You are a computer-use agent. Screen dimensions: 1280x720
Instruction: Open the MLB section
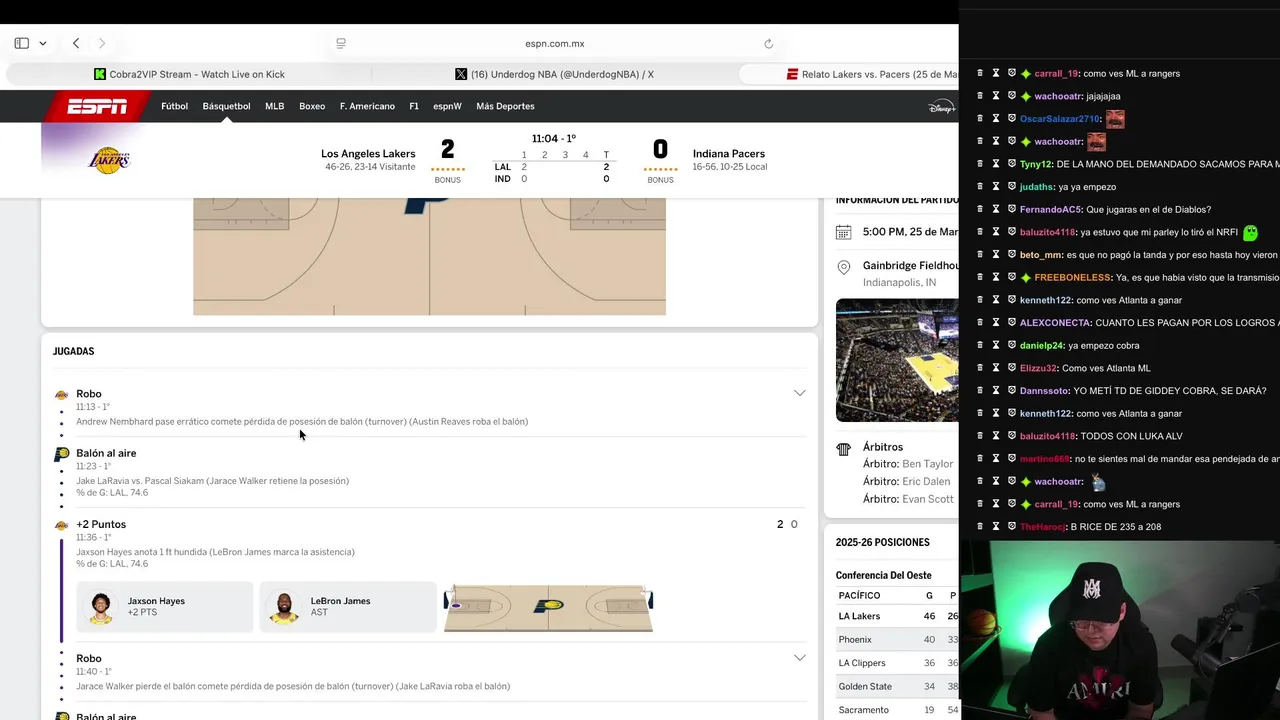coord(274,106)
